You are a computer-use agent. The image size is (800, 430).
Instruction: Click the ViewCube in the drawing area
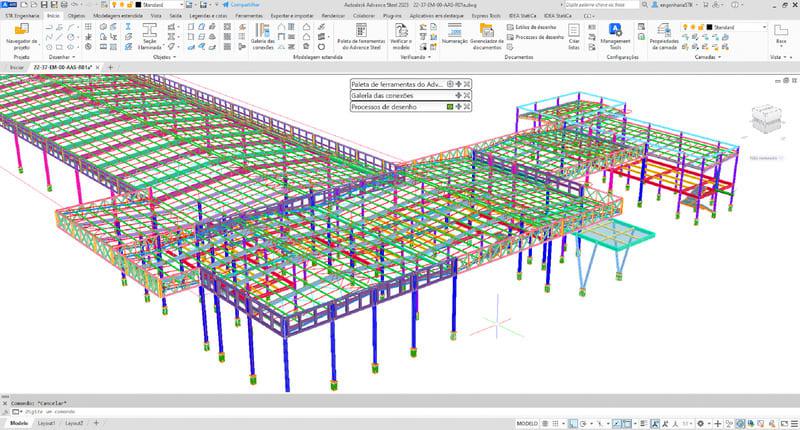coord(766,118)
